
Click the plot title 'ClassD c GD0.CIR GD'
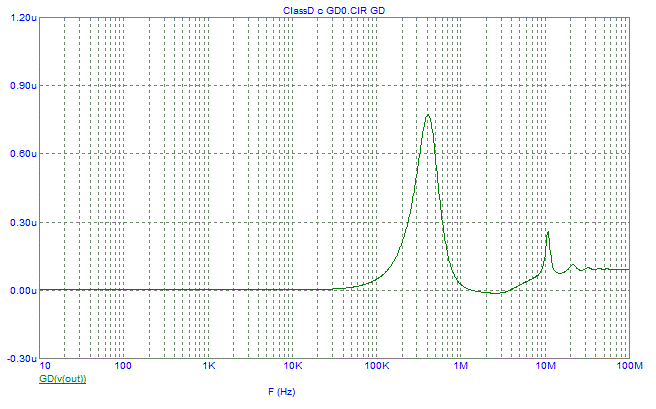(x=334, y=11)
